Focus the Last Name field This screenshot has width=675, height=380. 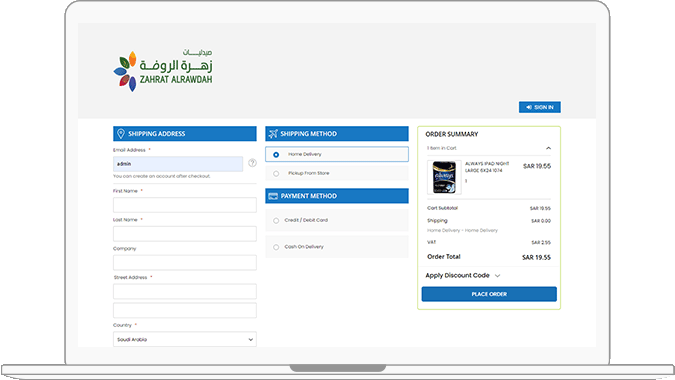coord(185,234)
